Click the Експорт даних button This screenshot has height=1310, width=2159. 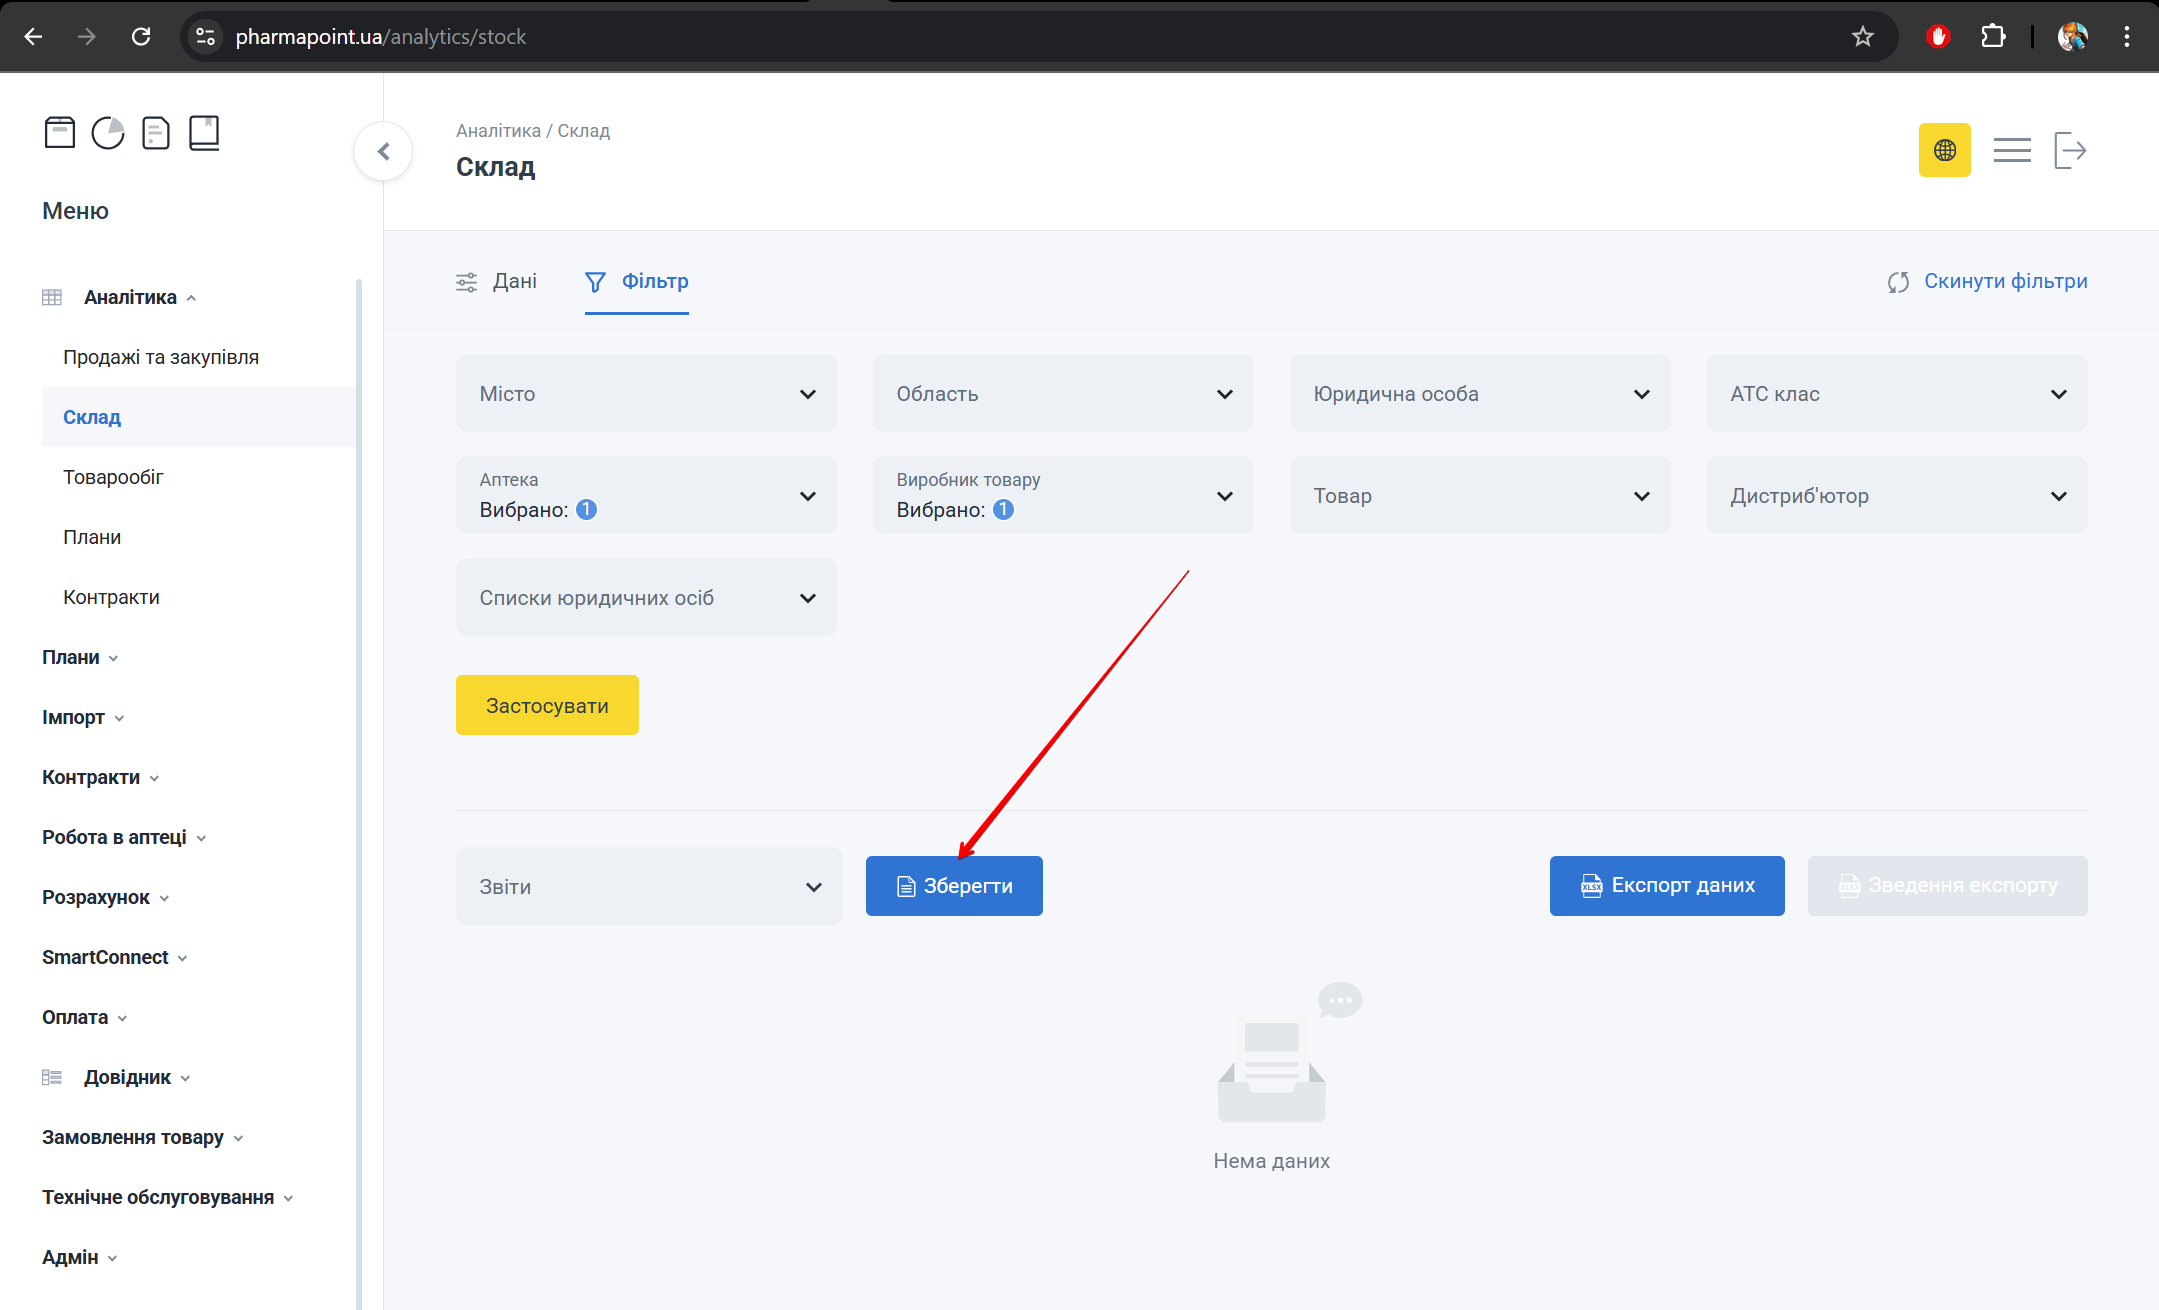1666,886
